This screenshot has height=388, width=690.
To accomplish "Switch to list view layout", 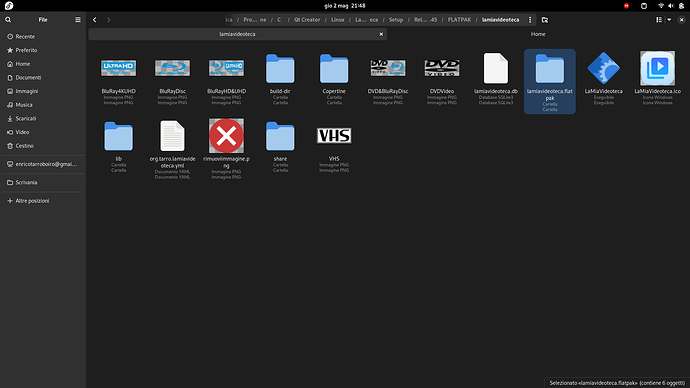I will (659, 20).
